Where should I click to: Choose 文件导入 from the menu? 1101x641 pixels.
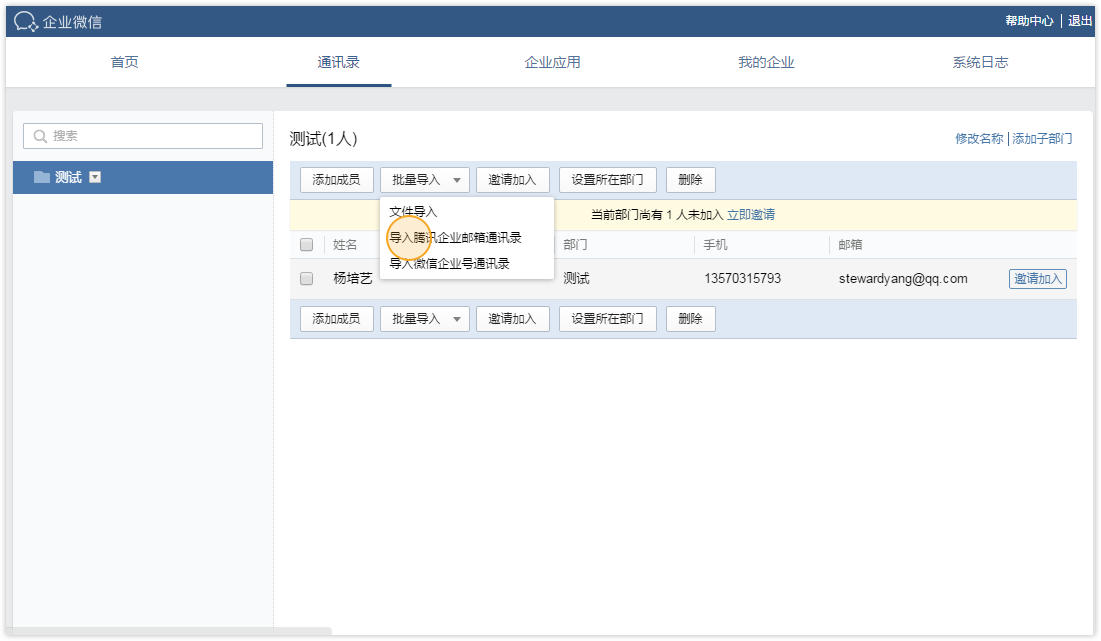coord(413,212)
